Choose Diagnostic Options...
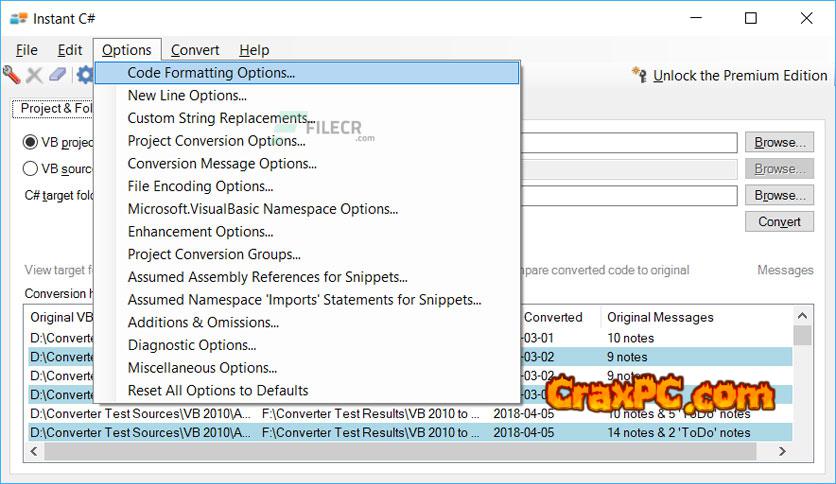Image resolution: width=836 pixels, height=484 pixels. click(x=307, y=345)
